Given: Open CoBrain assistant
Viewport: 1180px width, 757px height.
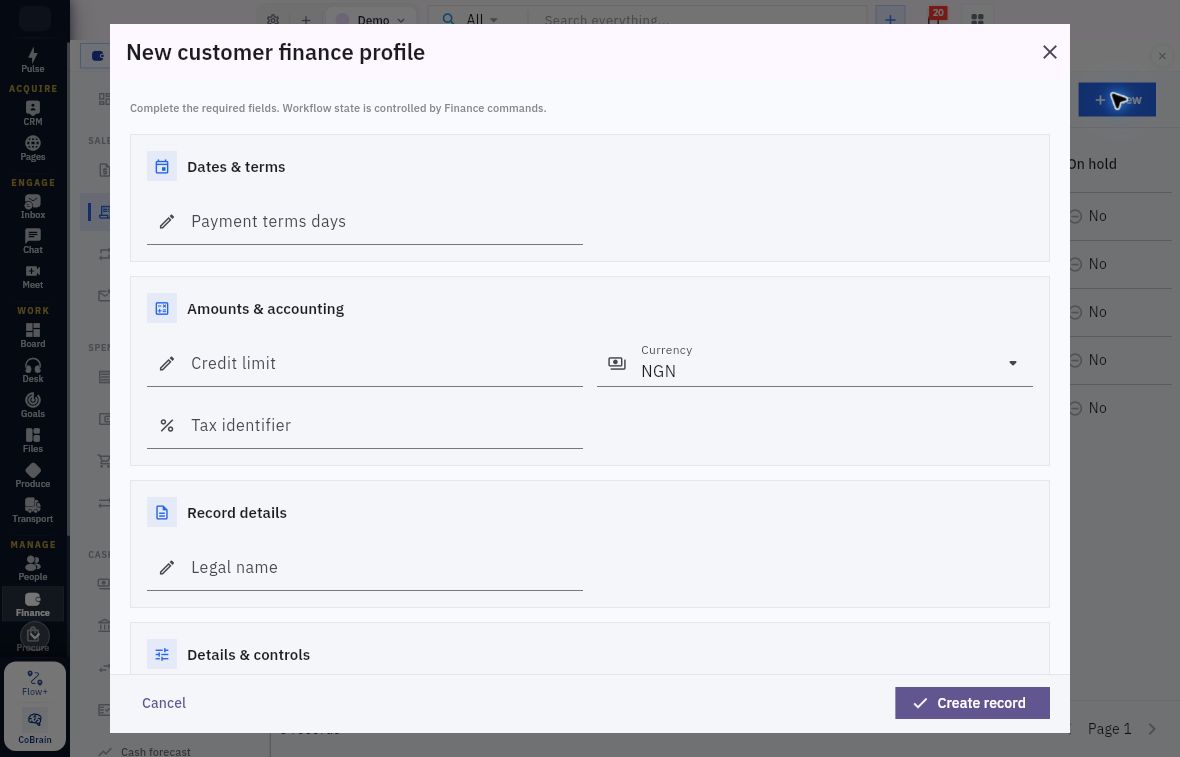Looking at the screenshot, I should coord(35,727).
